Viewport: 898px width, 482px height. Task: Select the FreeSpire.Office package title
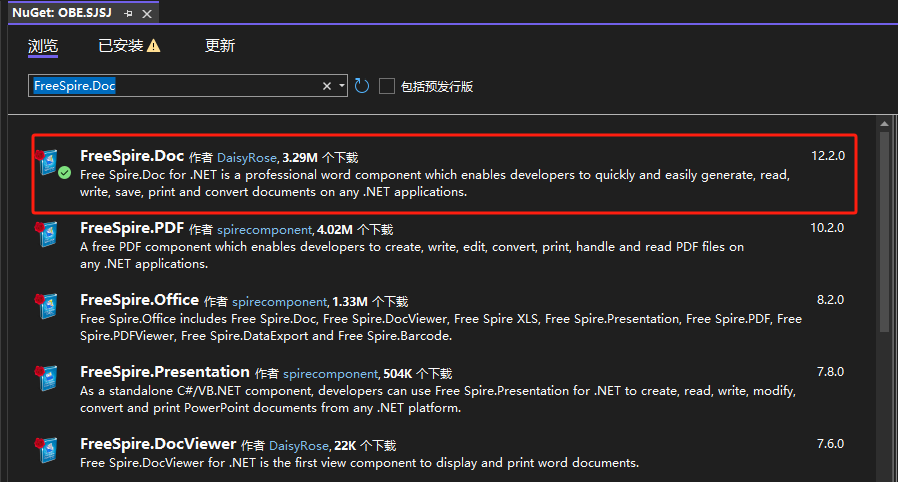pyautogui.click(x=139, y=301)
